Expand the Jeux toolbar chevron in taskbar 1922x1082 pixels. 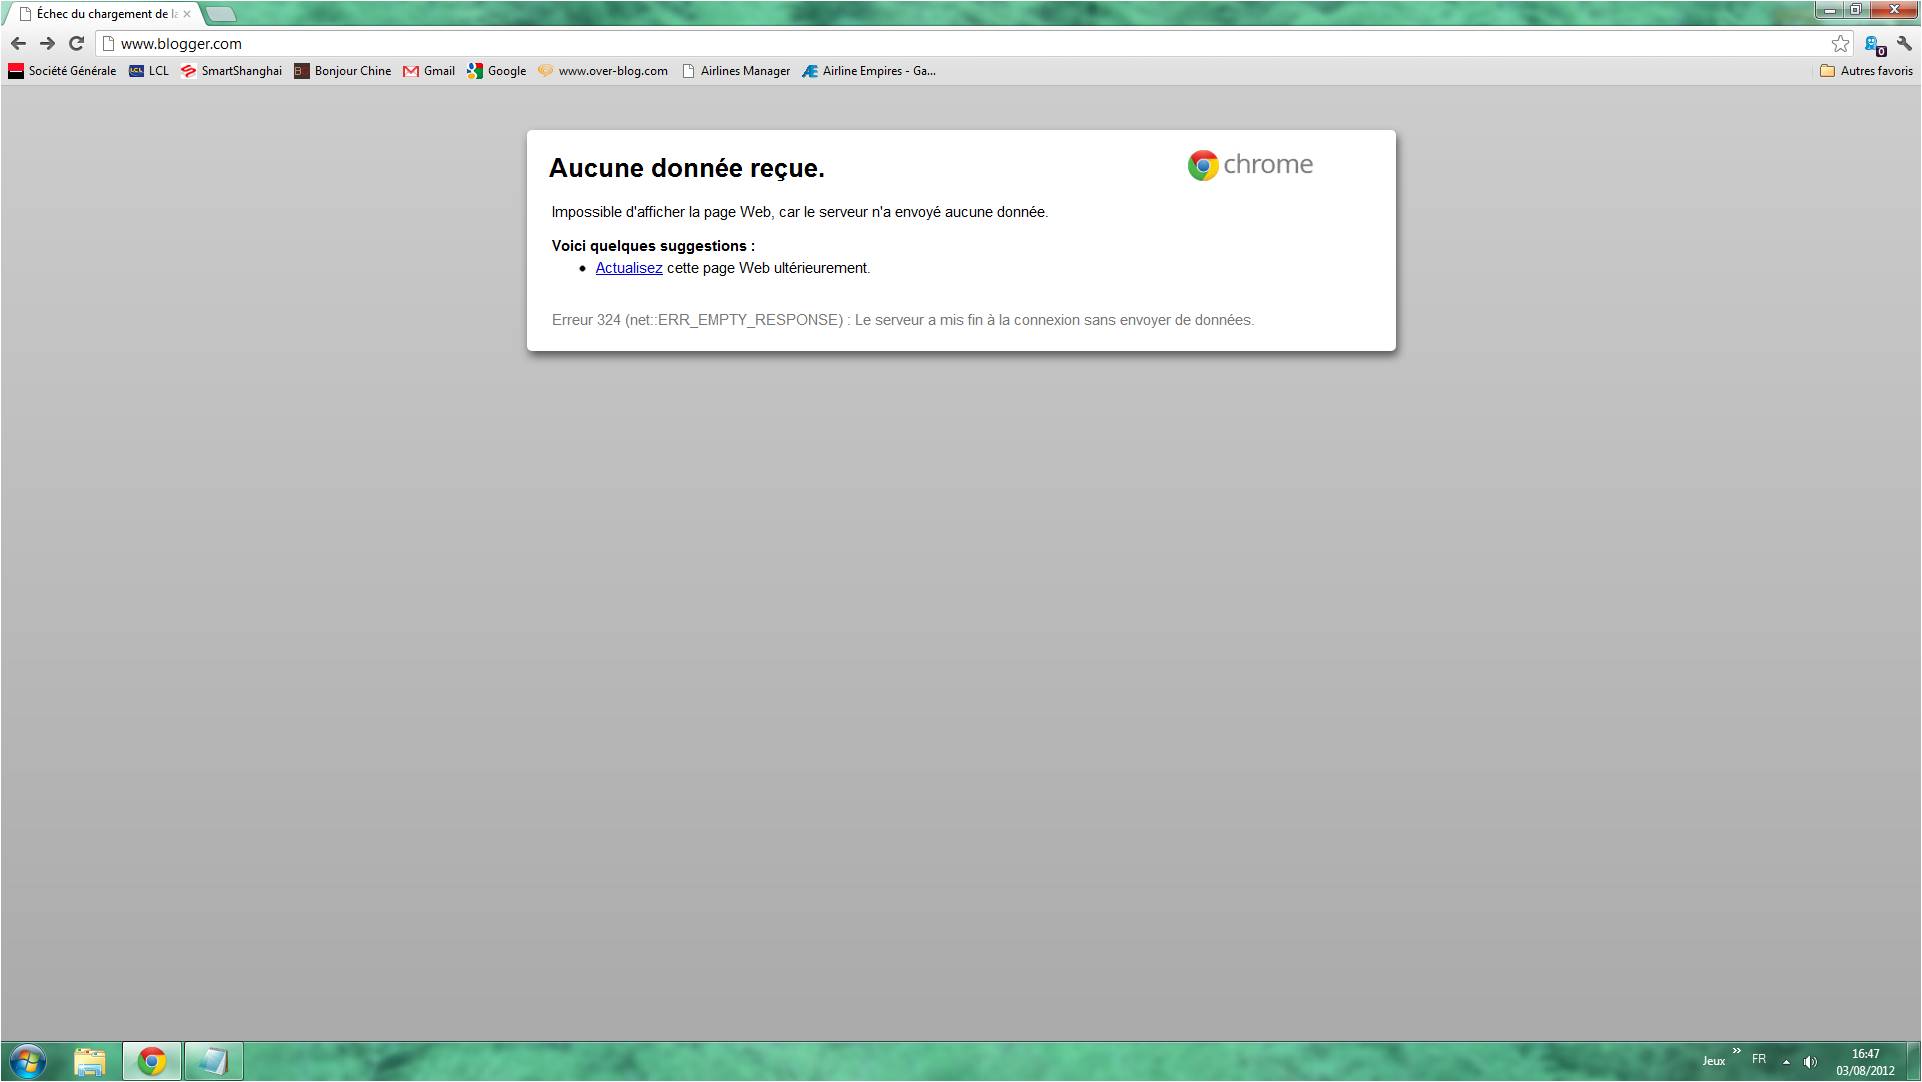click(1737, 1051)
